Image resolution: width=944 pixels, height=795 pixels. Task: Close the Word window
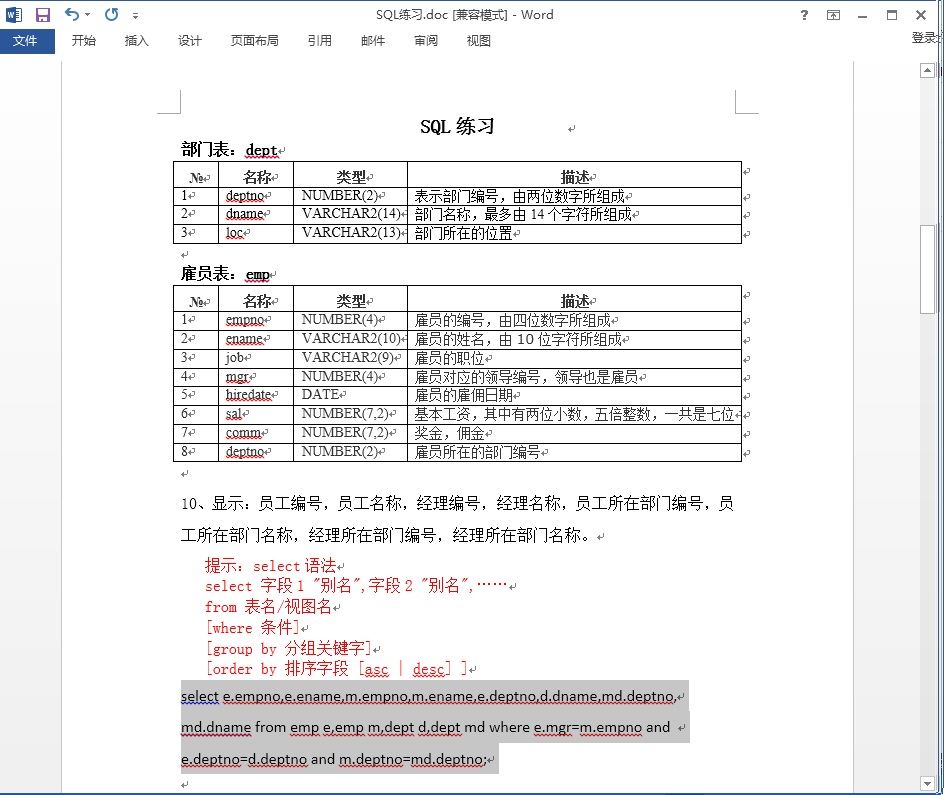pos(921,15)
